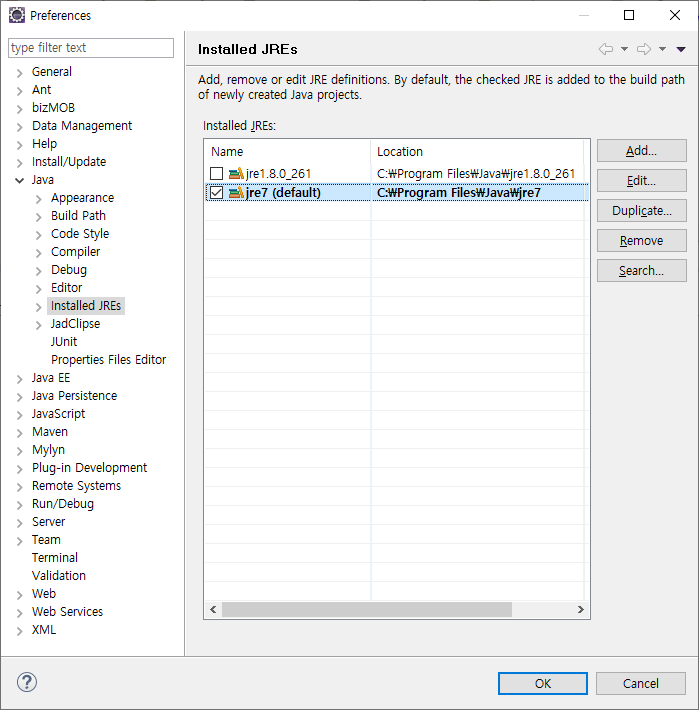Viewport: 699px width, 710px height.
Task: Select the Java EE tree item
Action: (x=51, y=378)
